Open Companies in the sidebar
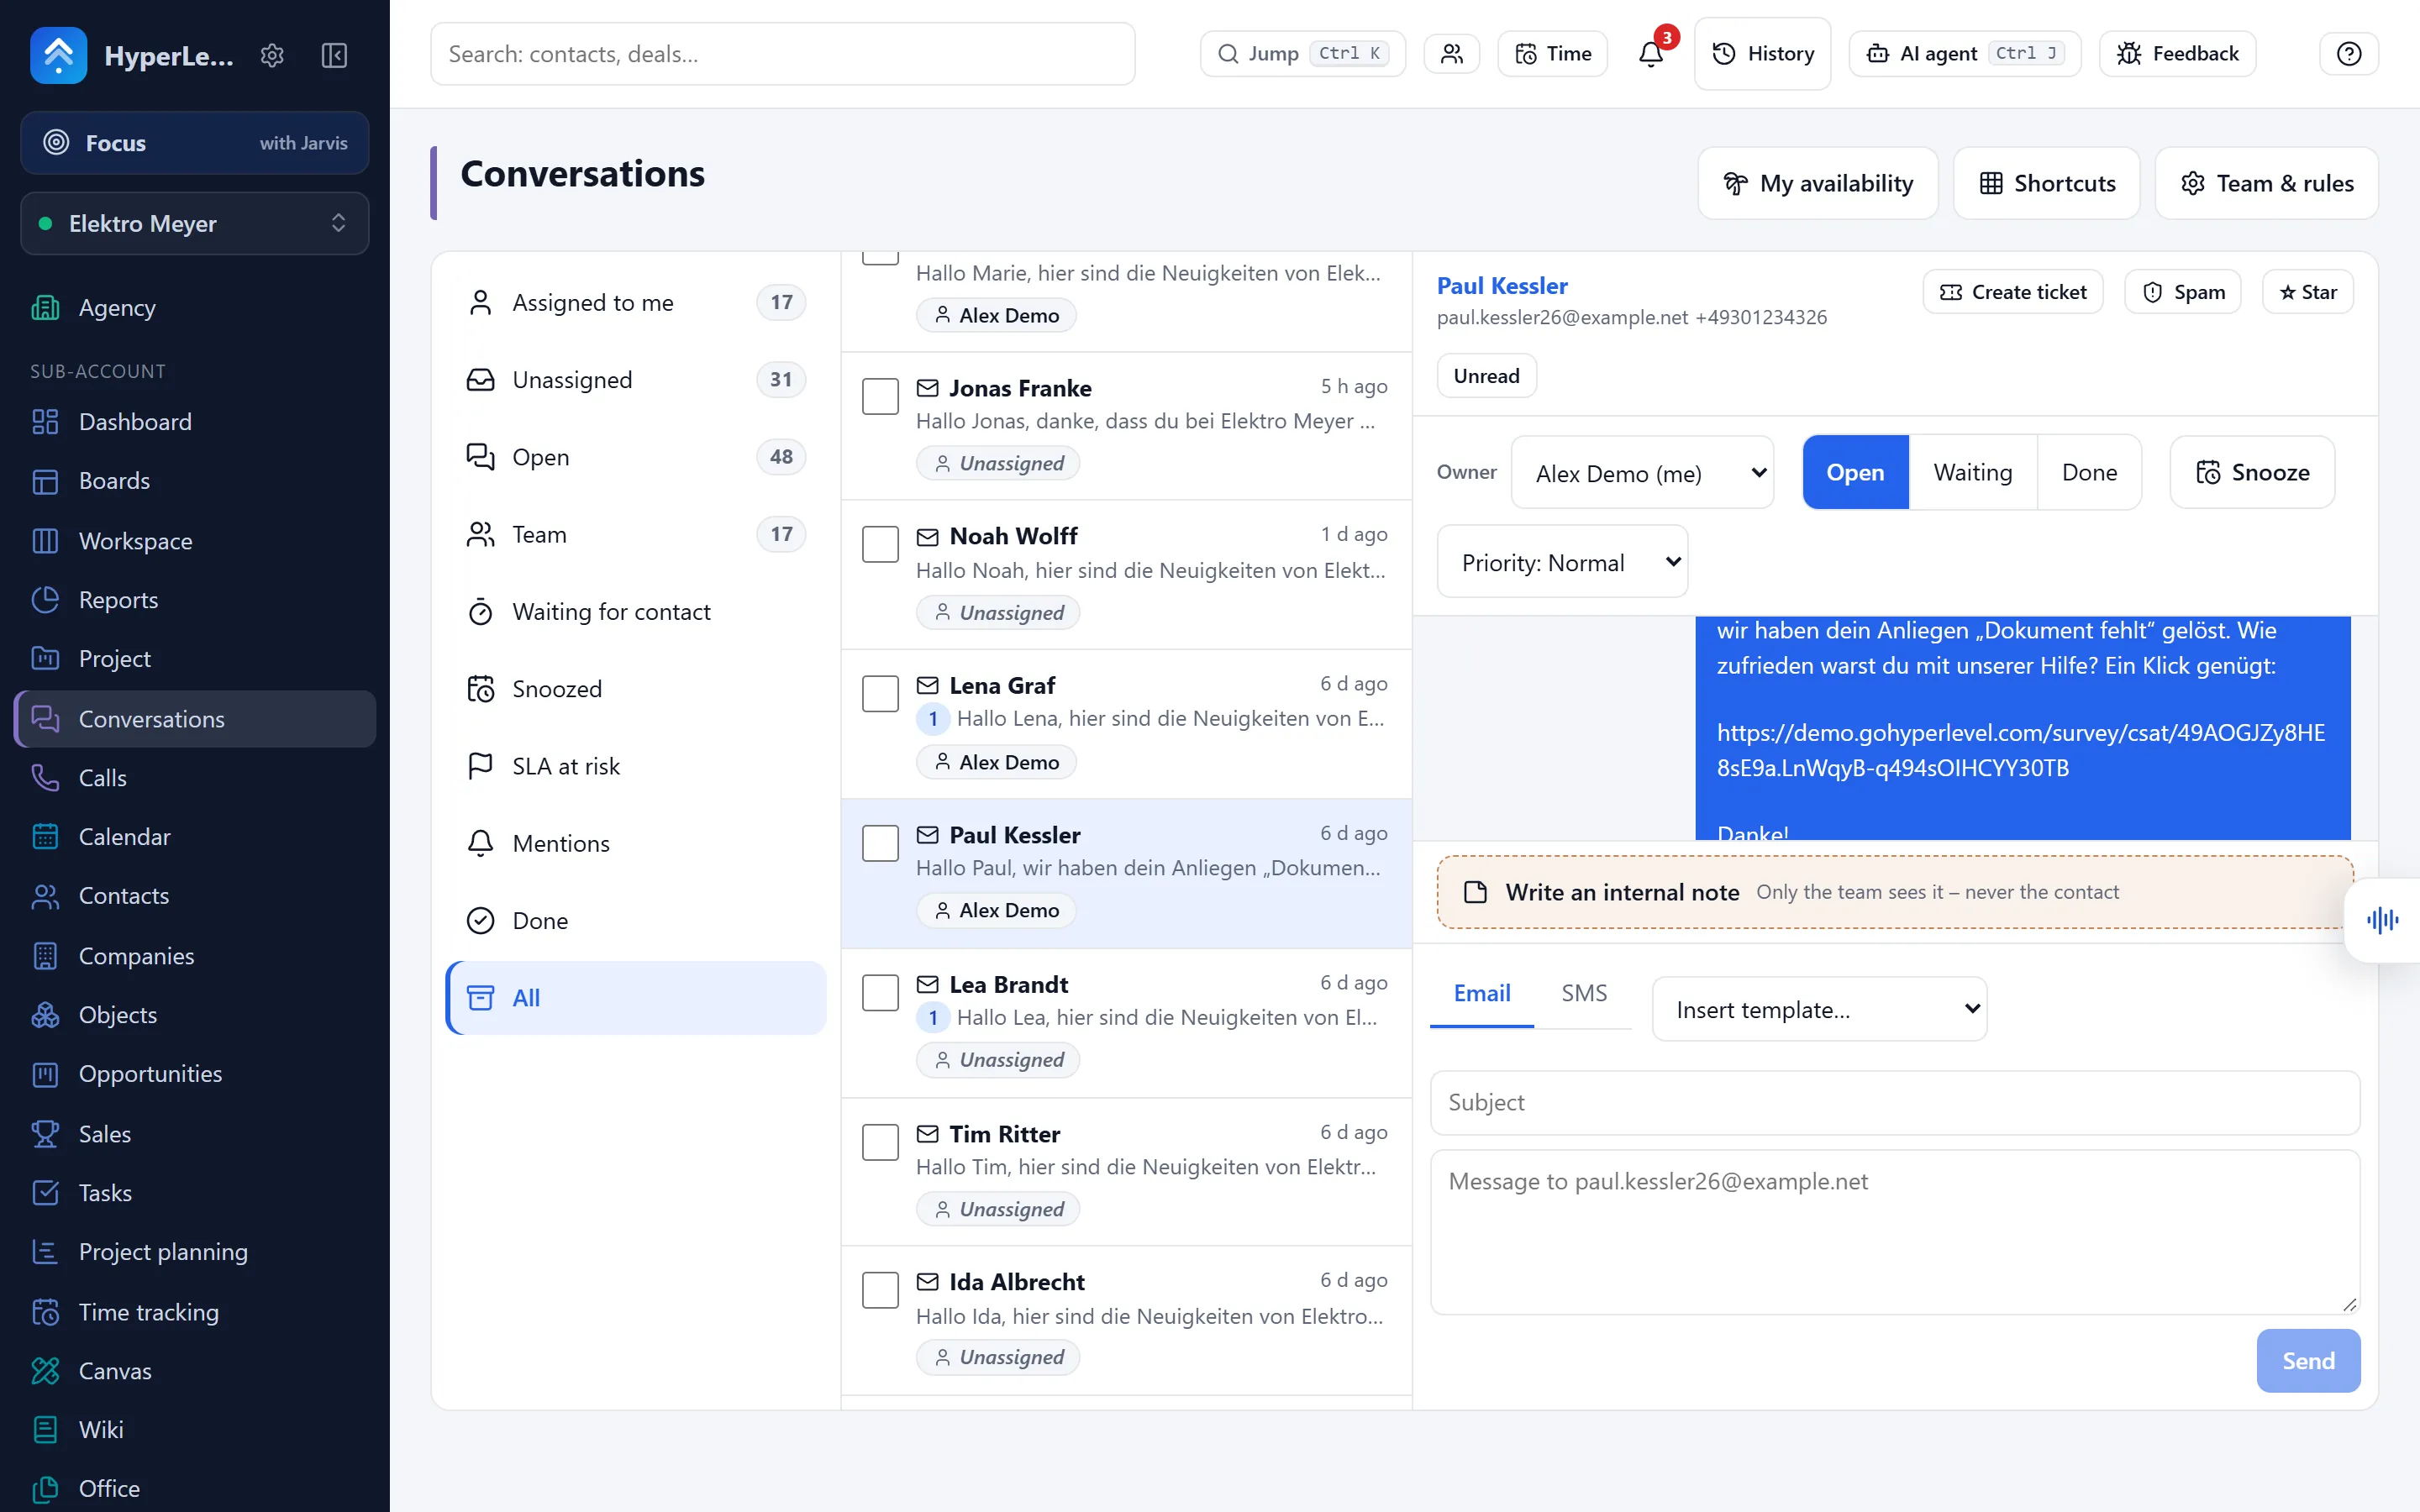 (x=195, y=956)
